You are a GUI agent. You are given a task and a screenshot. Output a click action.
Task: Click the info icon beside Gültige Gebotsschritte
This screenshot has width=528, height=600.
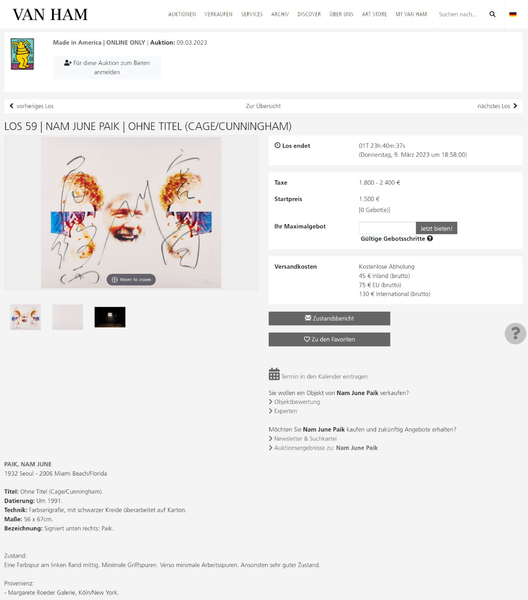[x=430, y=238]
